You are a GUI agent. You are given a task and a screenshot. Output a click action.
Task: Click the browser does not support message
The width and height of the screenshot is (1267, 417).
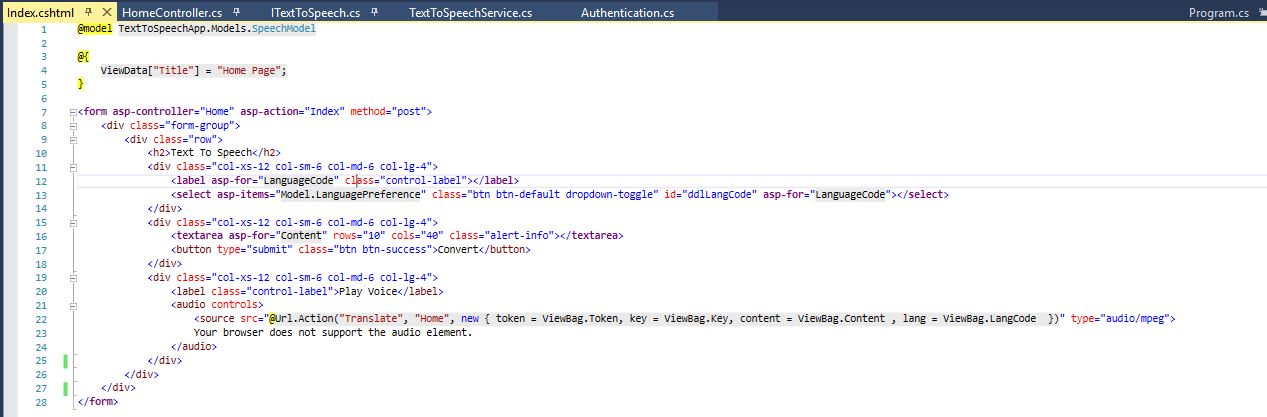(333, 331)
